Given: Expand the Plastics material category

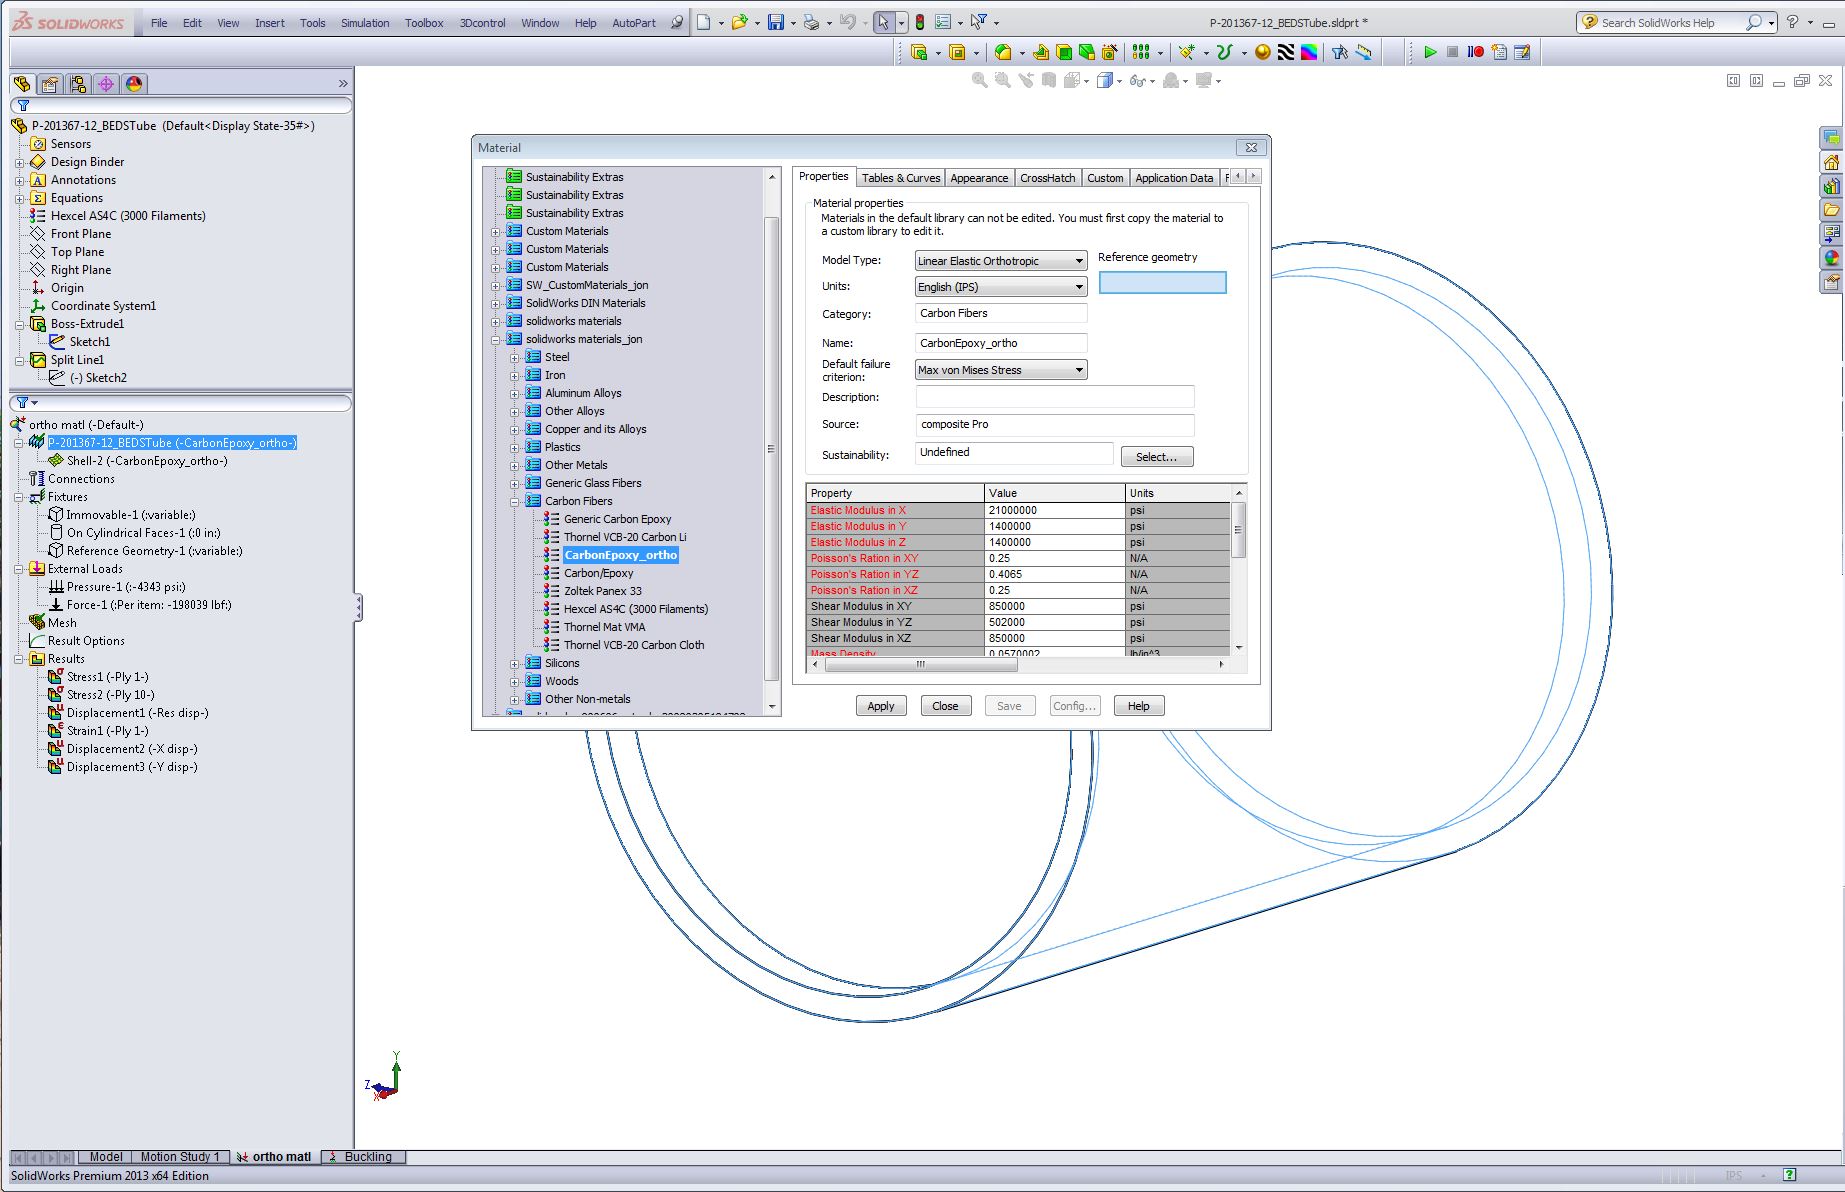Looking at the screenshot, I should click(x=515, y=447).
